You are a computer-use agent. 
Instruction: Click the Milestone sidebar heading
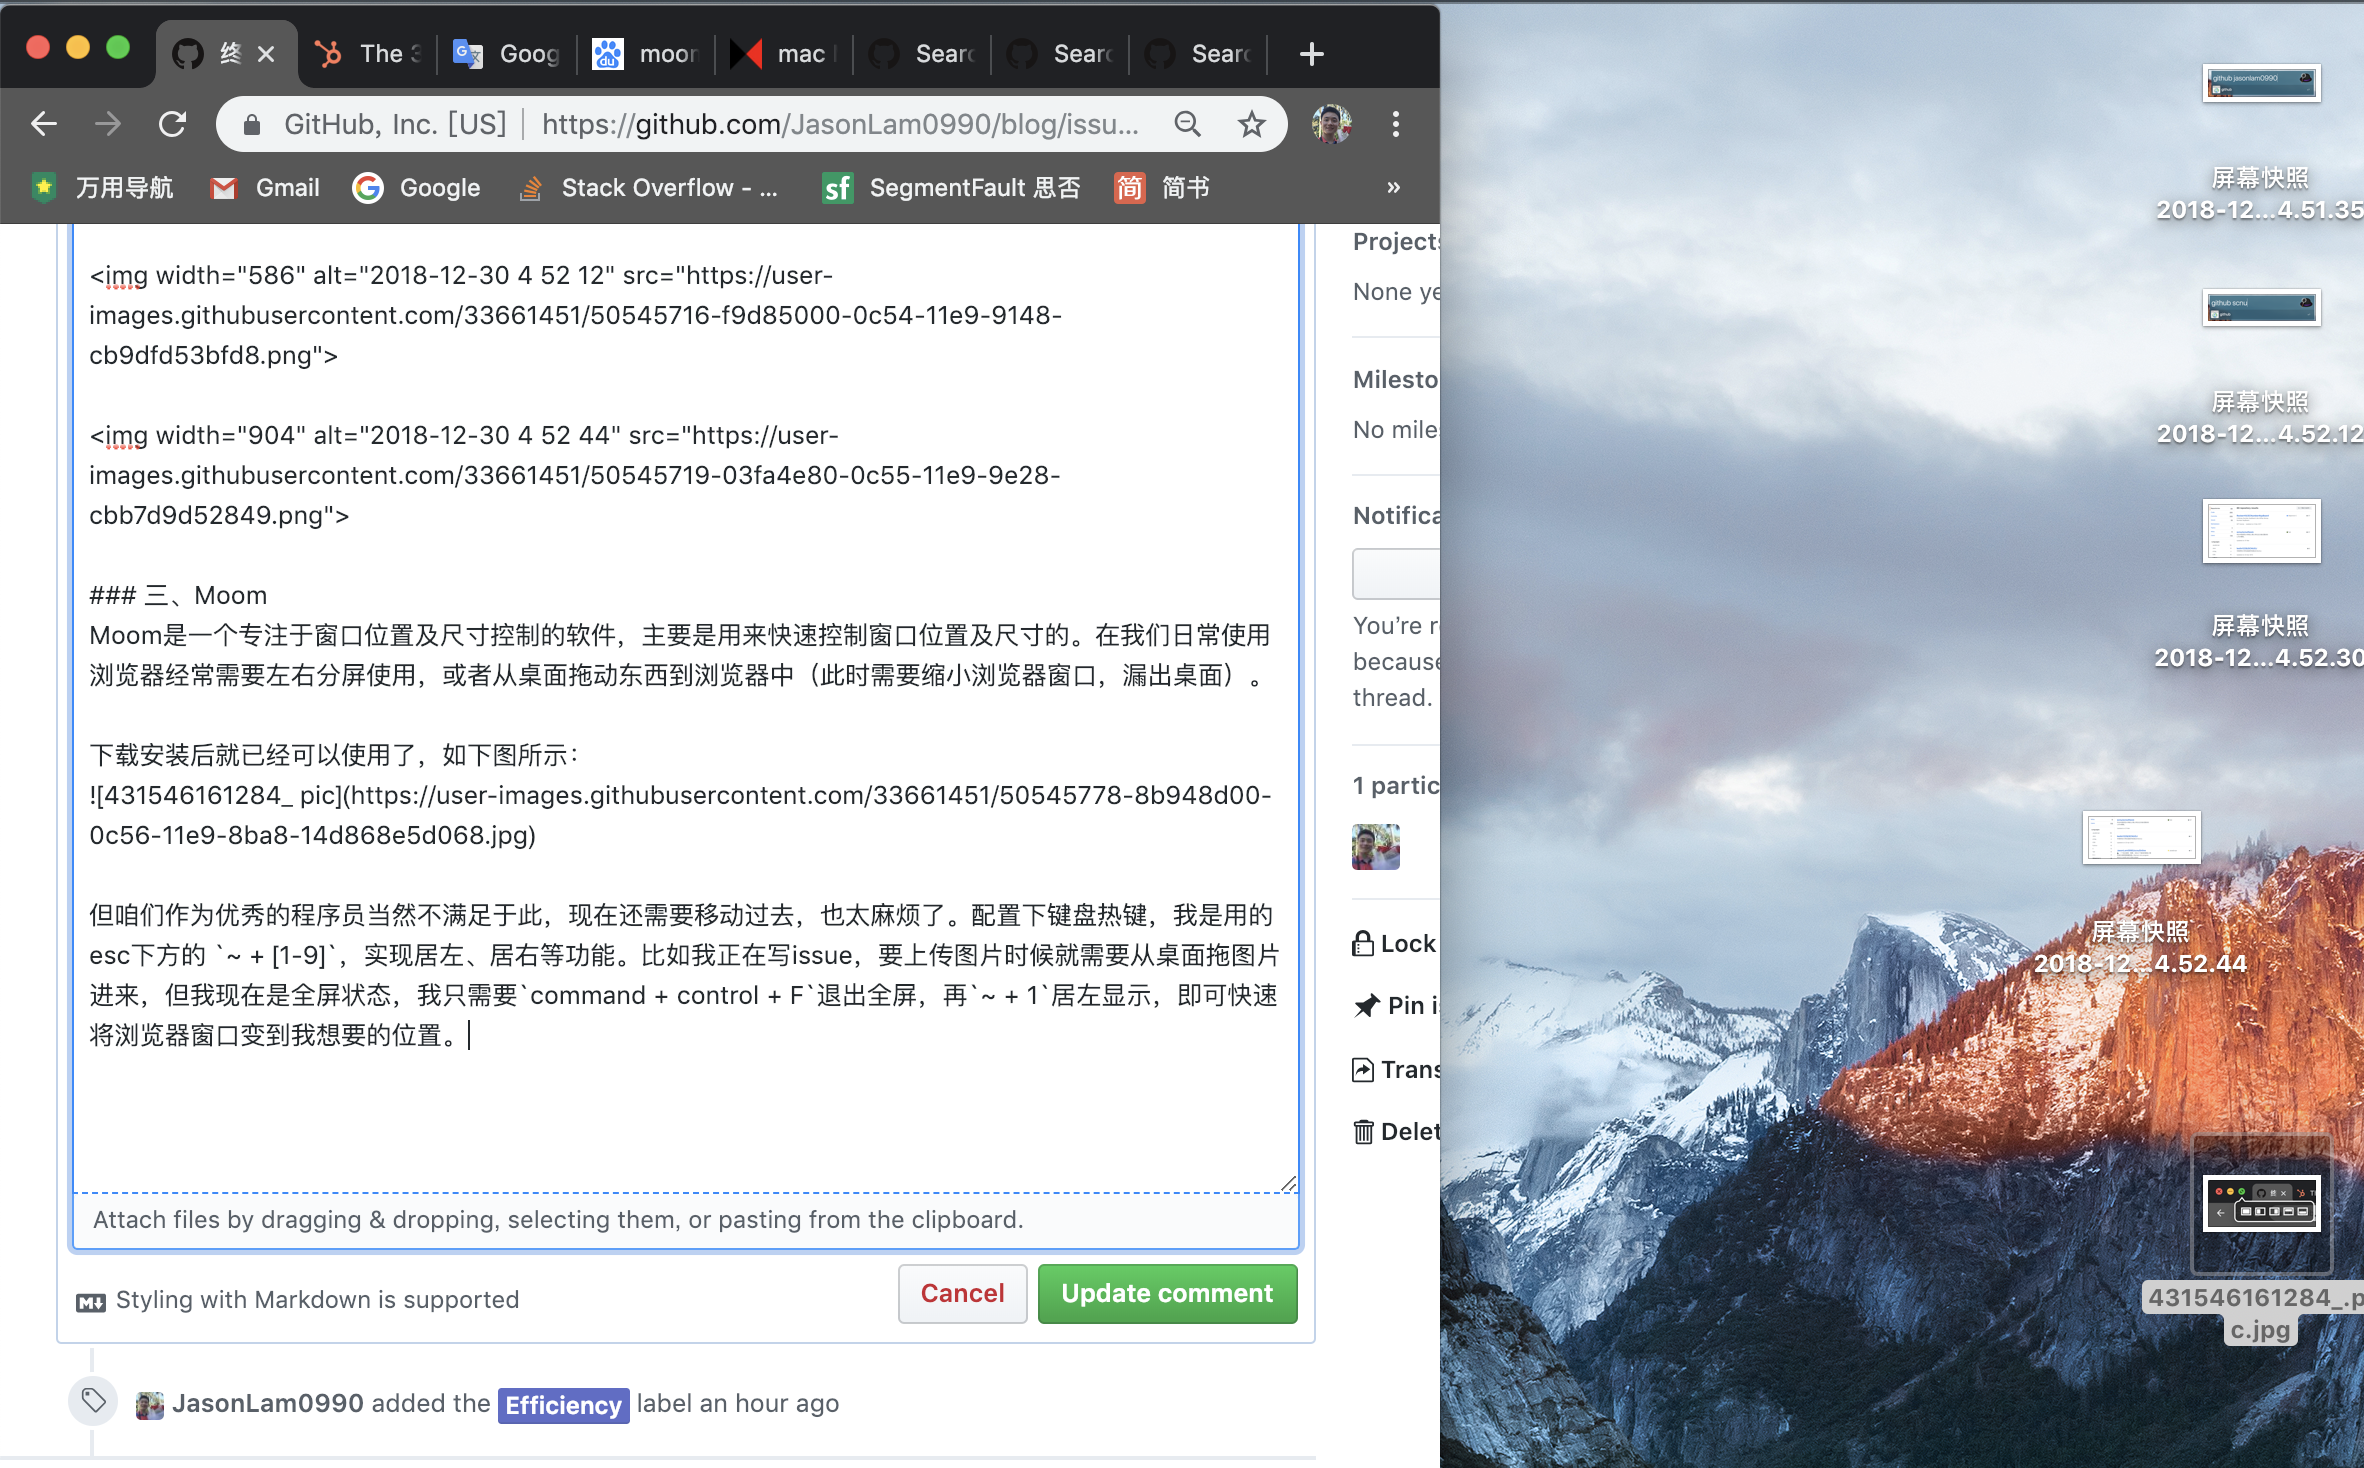pyautogui.click(x=1395, y=380)
